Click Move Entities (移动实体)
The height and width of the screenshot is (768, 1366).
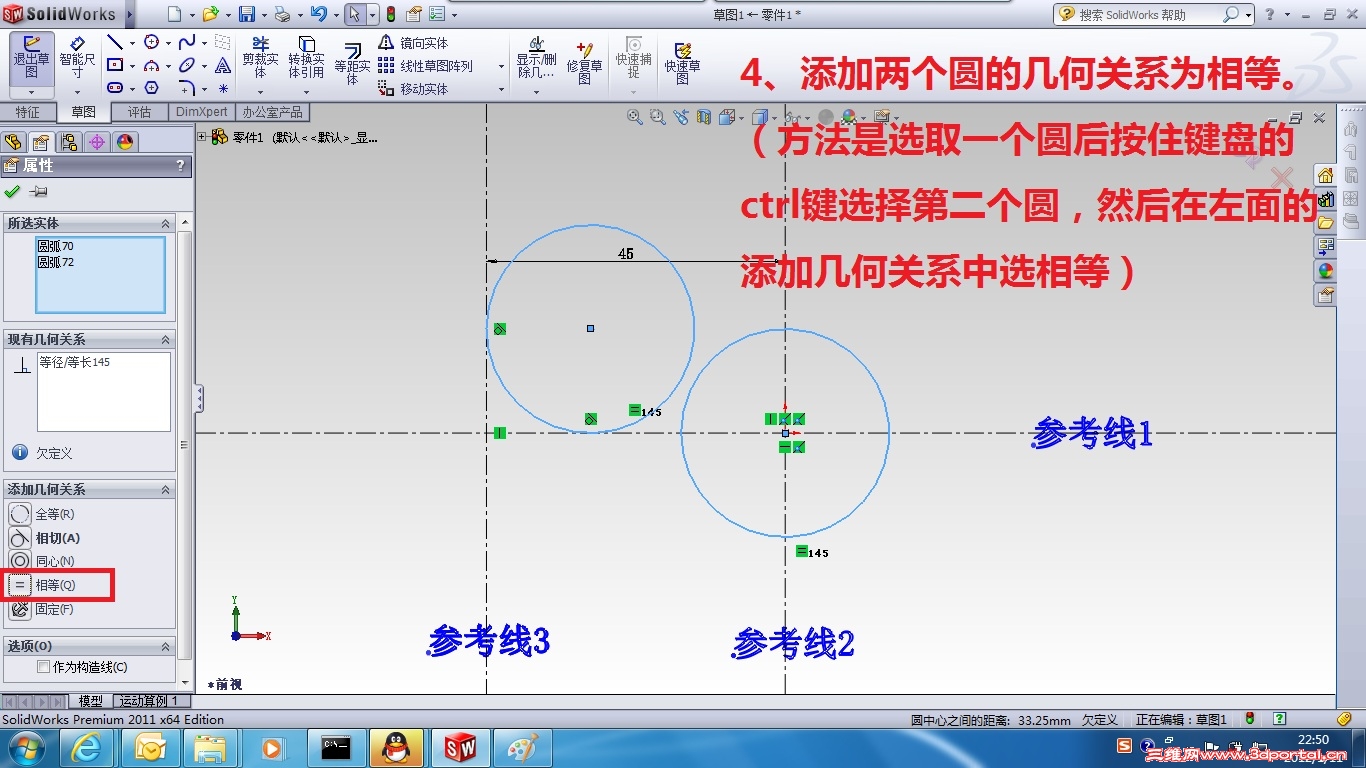(x=413, y=89)
